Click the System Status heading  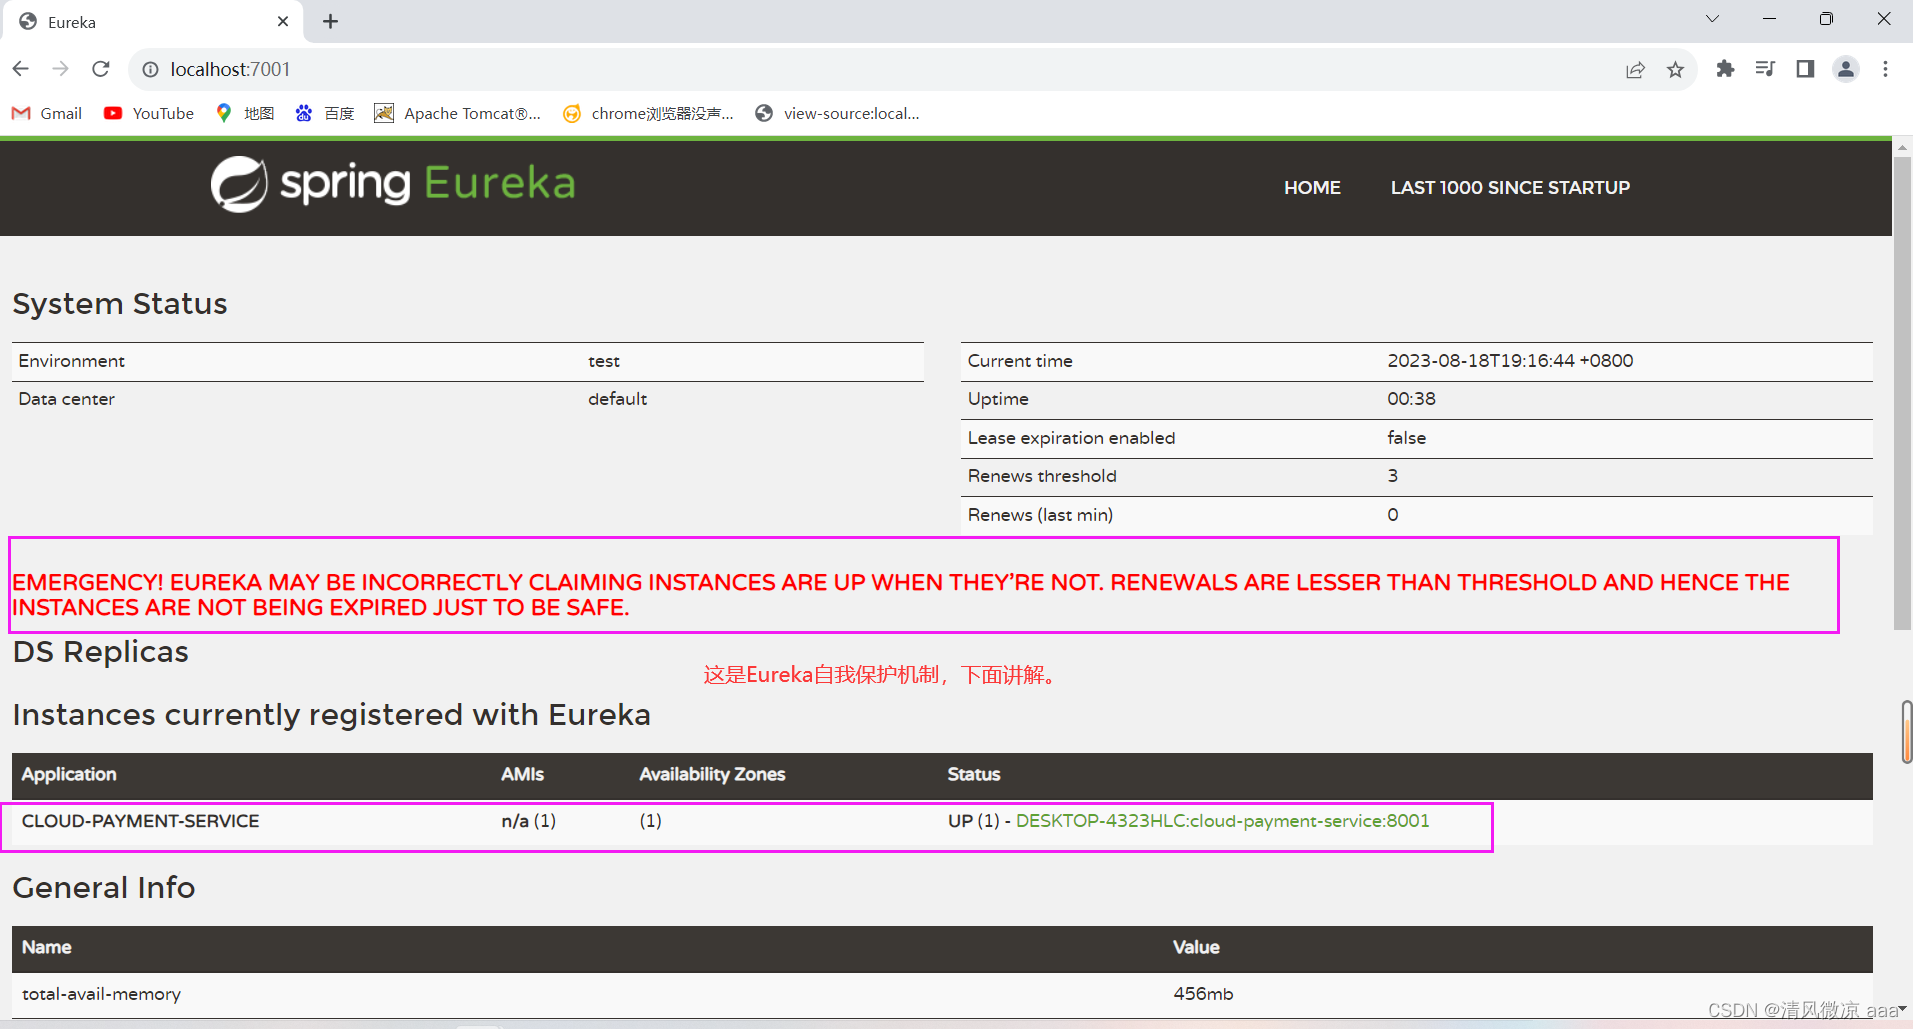pos(120,304)
